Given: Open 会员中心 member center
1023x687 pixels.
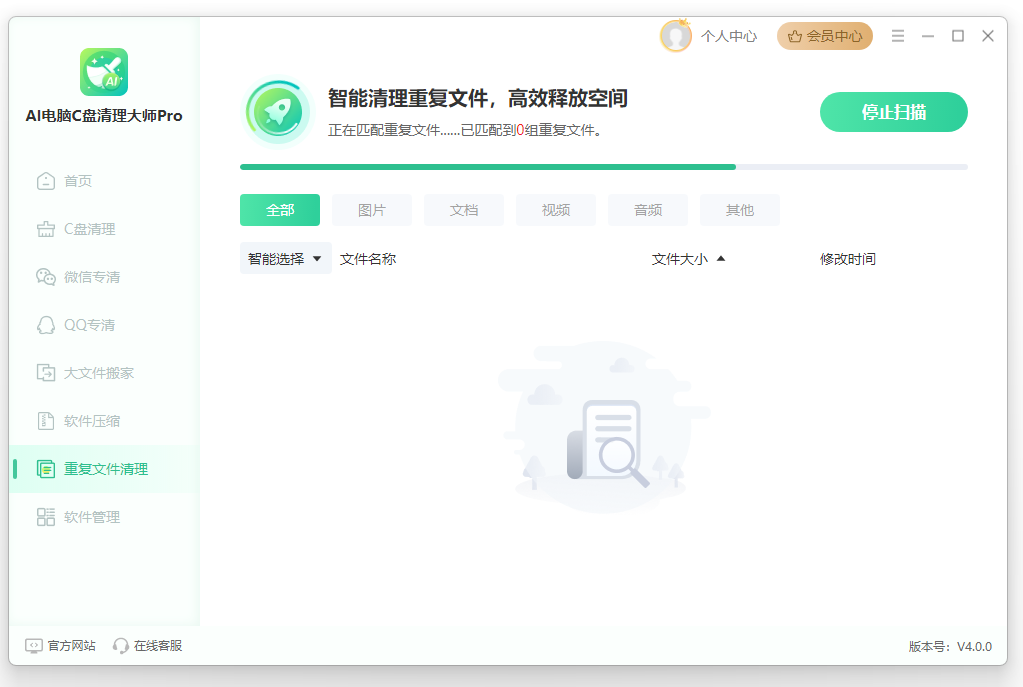Looking at the screenshot, I should pos(824,37).
